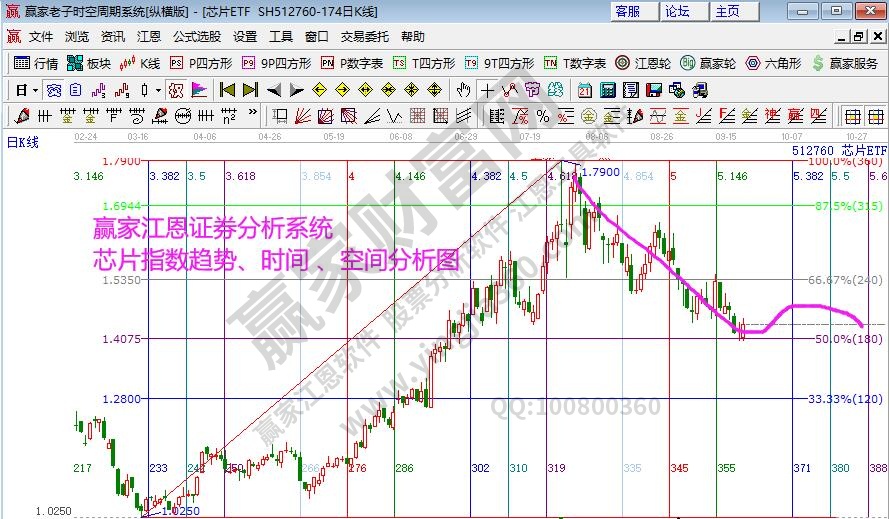Click the 论坛 forum button
Screen dimensions: 889x519
coord(678,11)
